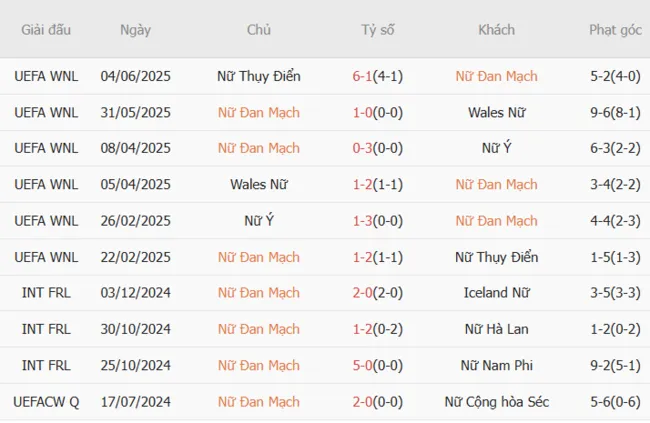Select the 17/07/2024 date cell
The image size is (650, 423).
[x=135, y=402]
